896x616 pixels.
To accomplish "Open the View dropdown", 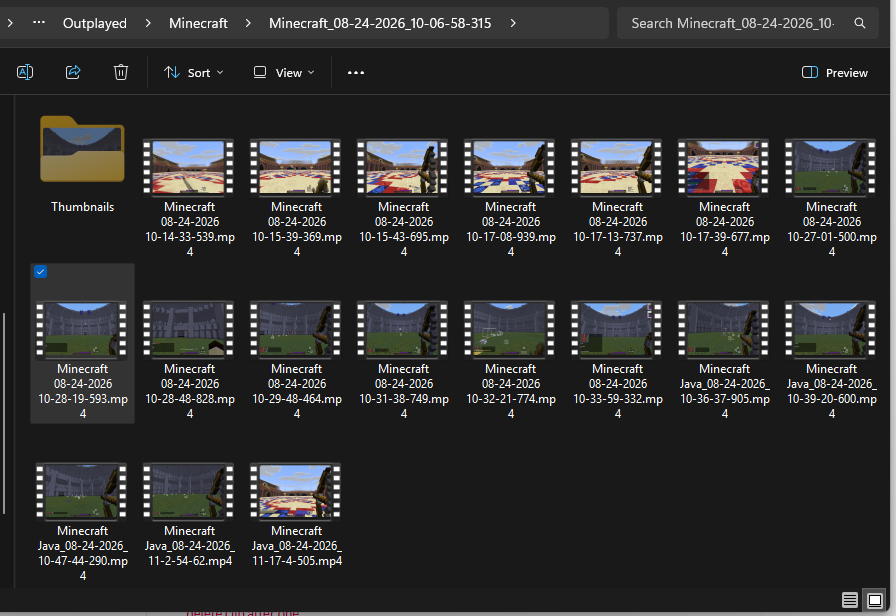I will tap(284, 73).
